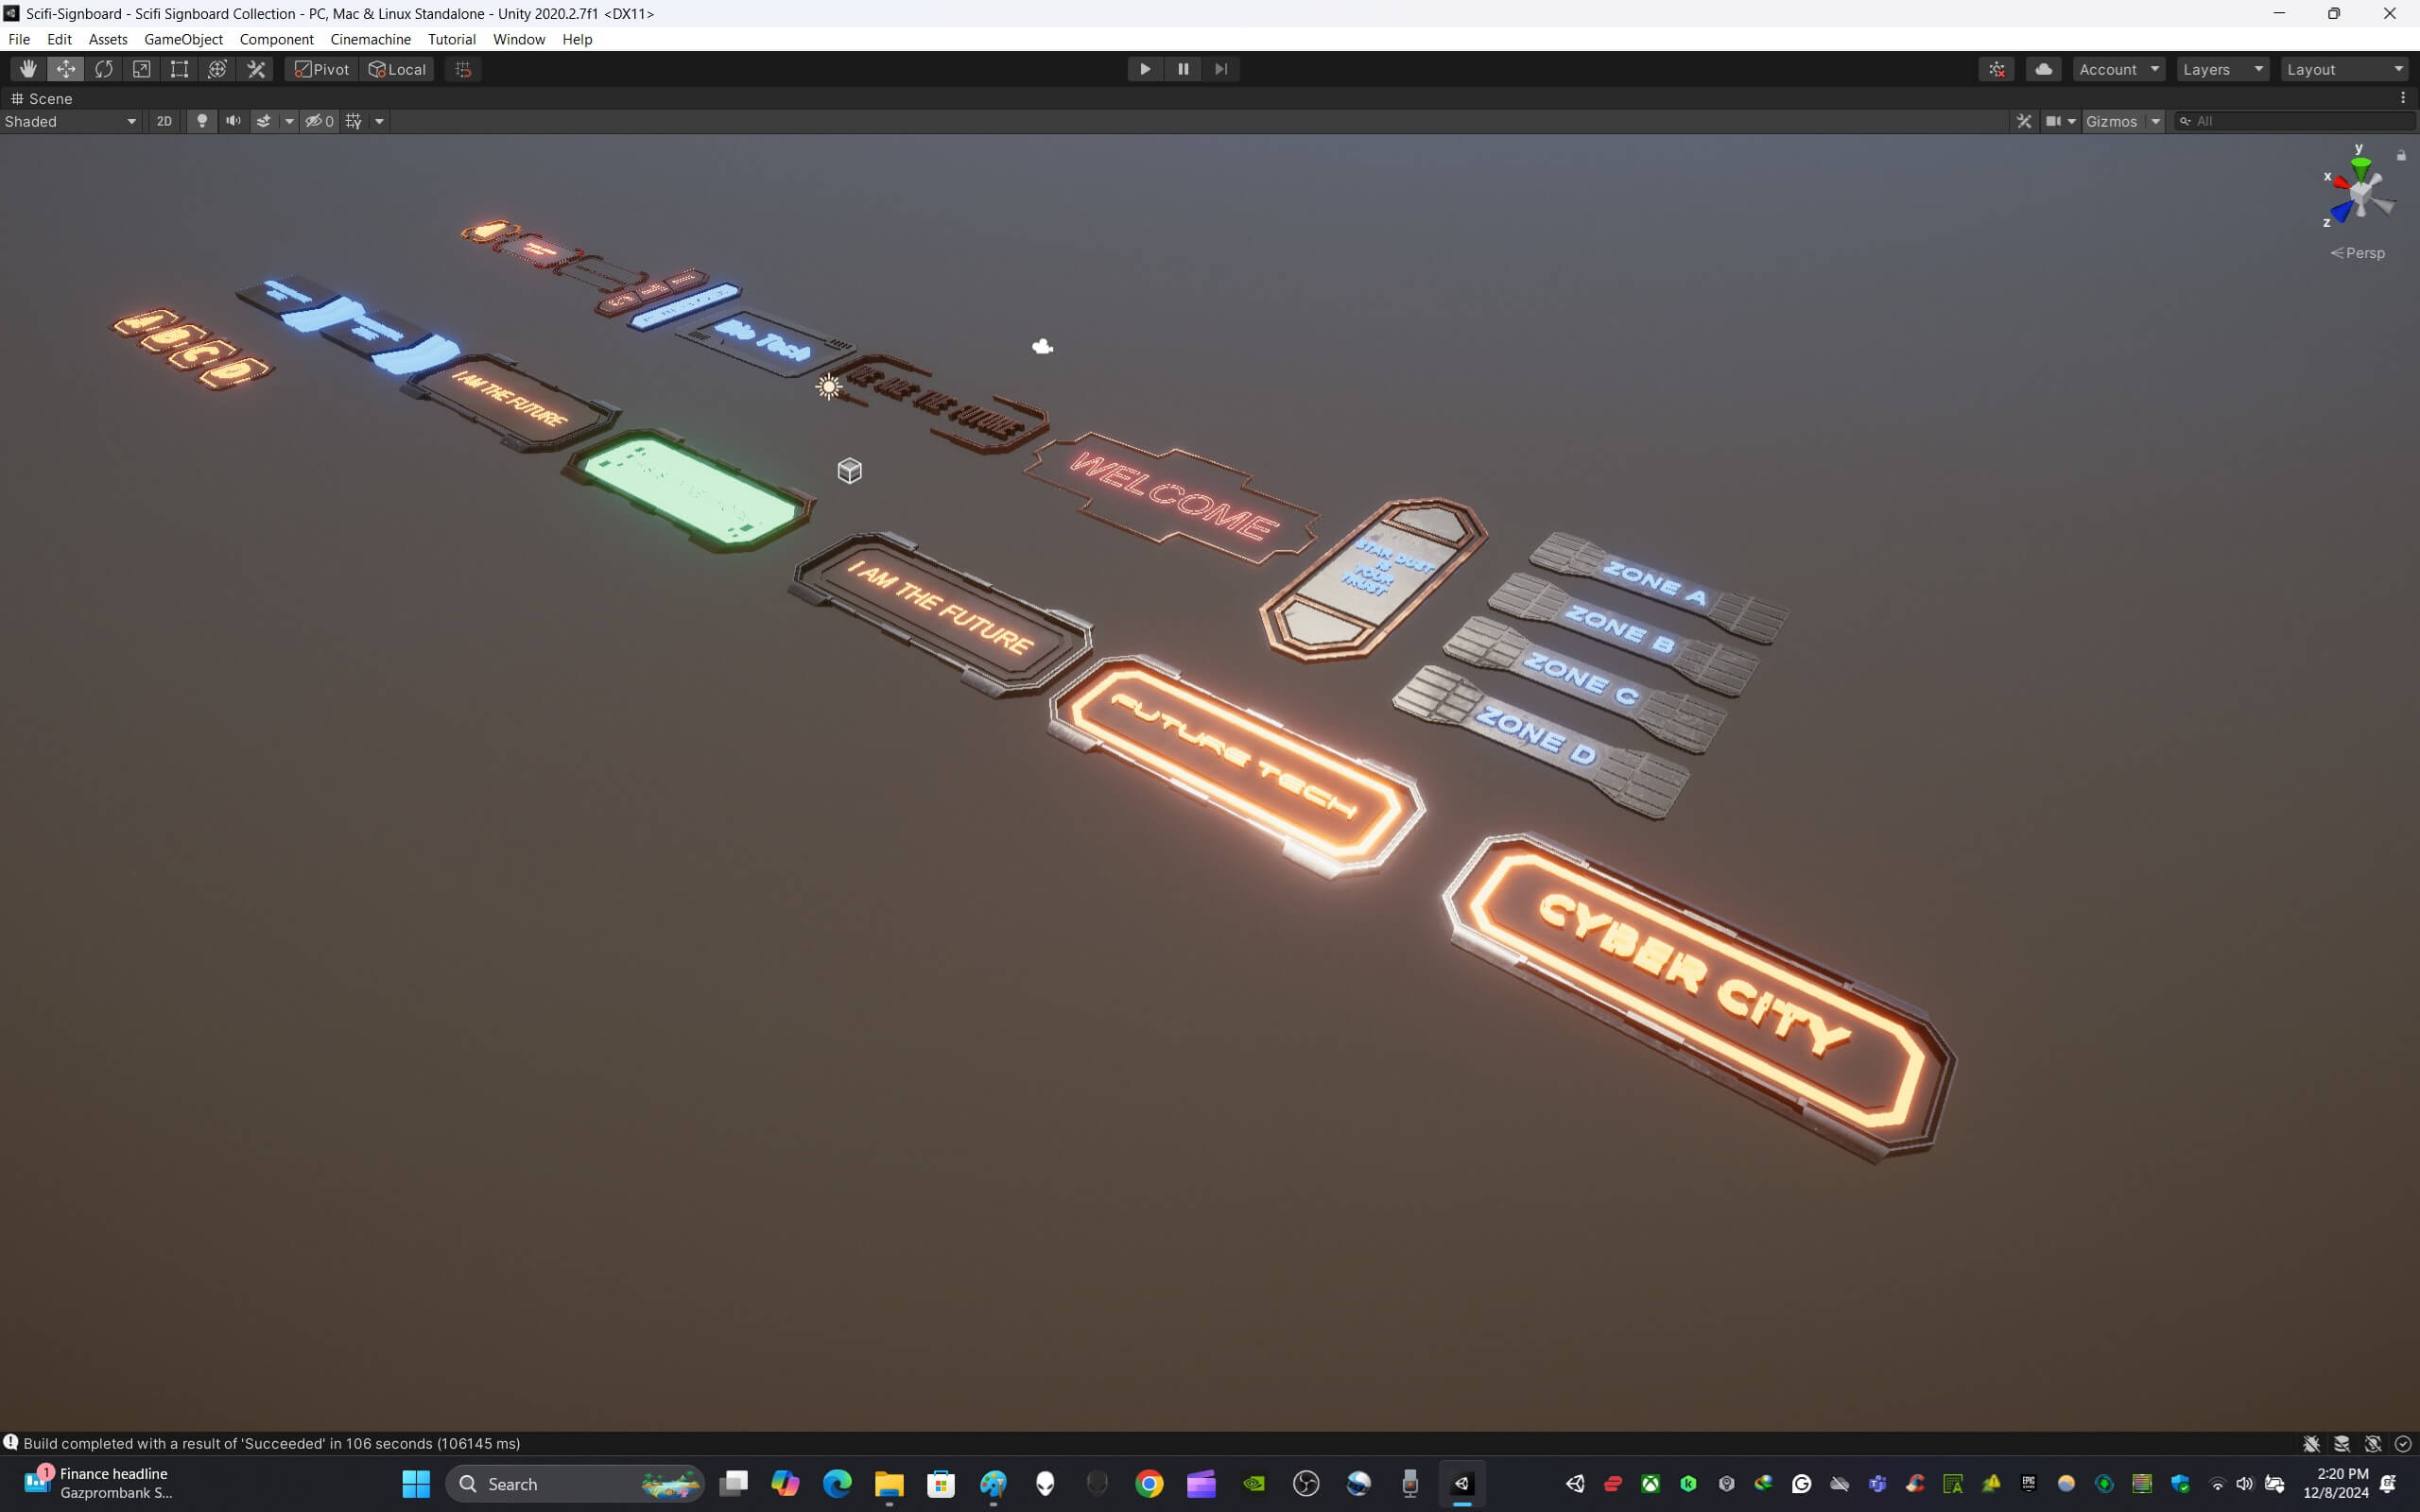Click the cube gizmo in scene

pos(849,470)
